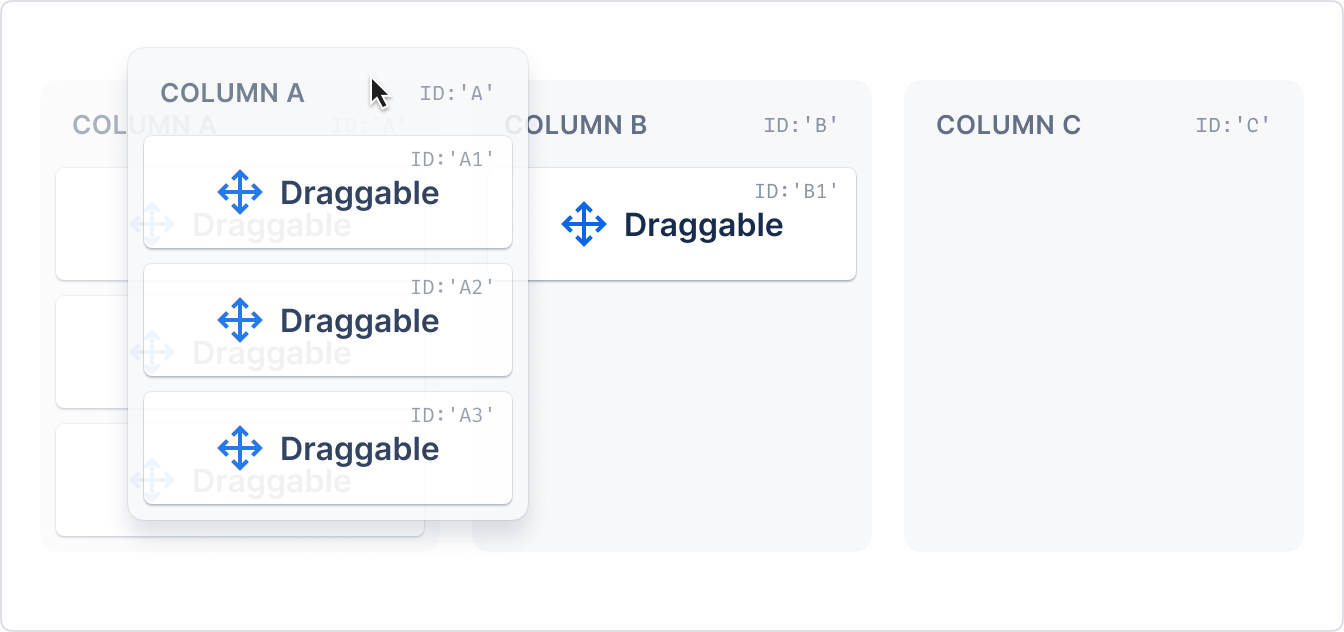Screen dimensions: 1344x632
Task: Click the ID:'A' tag in the lifted column
Action: pos(458,93)
